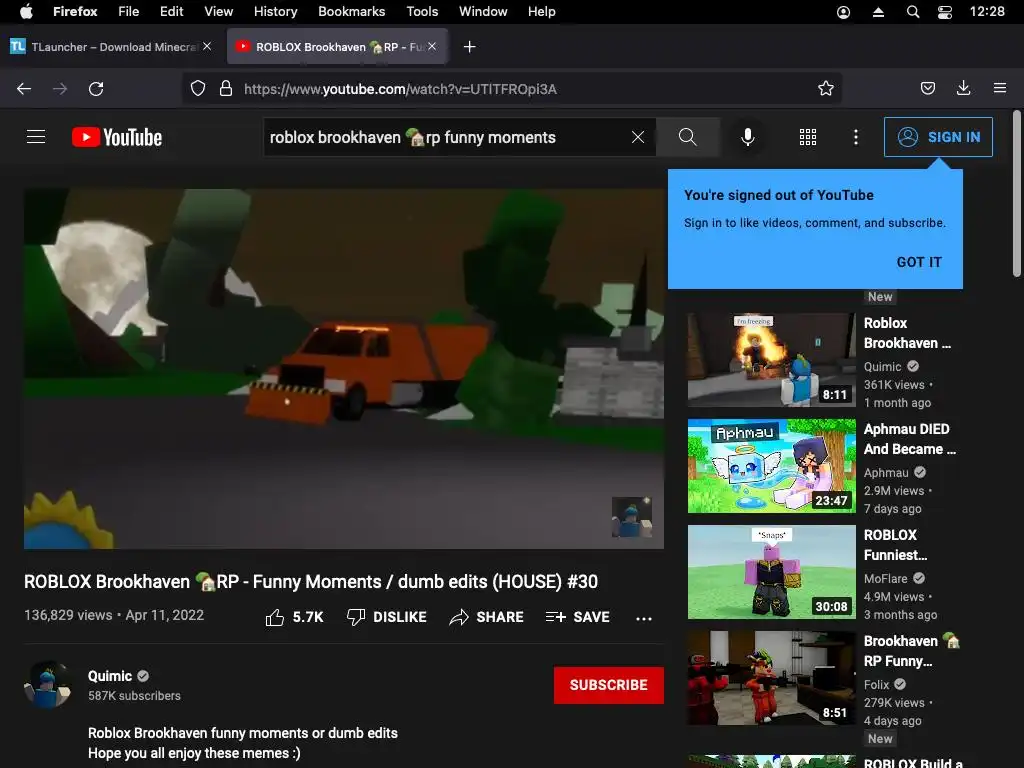Open tracking protection shield icon
1024x768 pixels.
coord(198,89)
